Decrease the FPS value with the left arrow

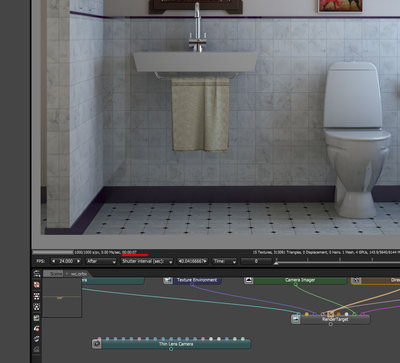click(54, 261)
